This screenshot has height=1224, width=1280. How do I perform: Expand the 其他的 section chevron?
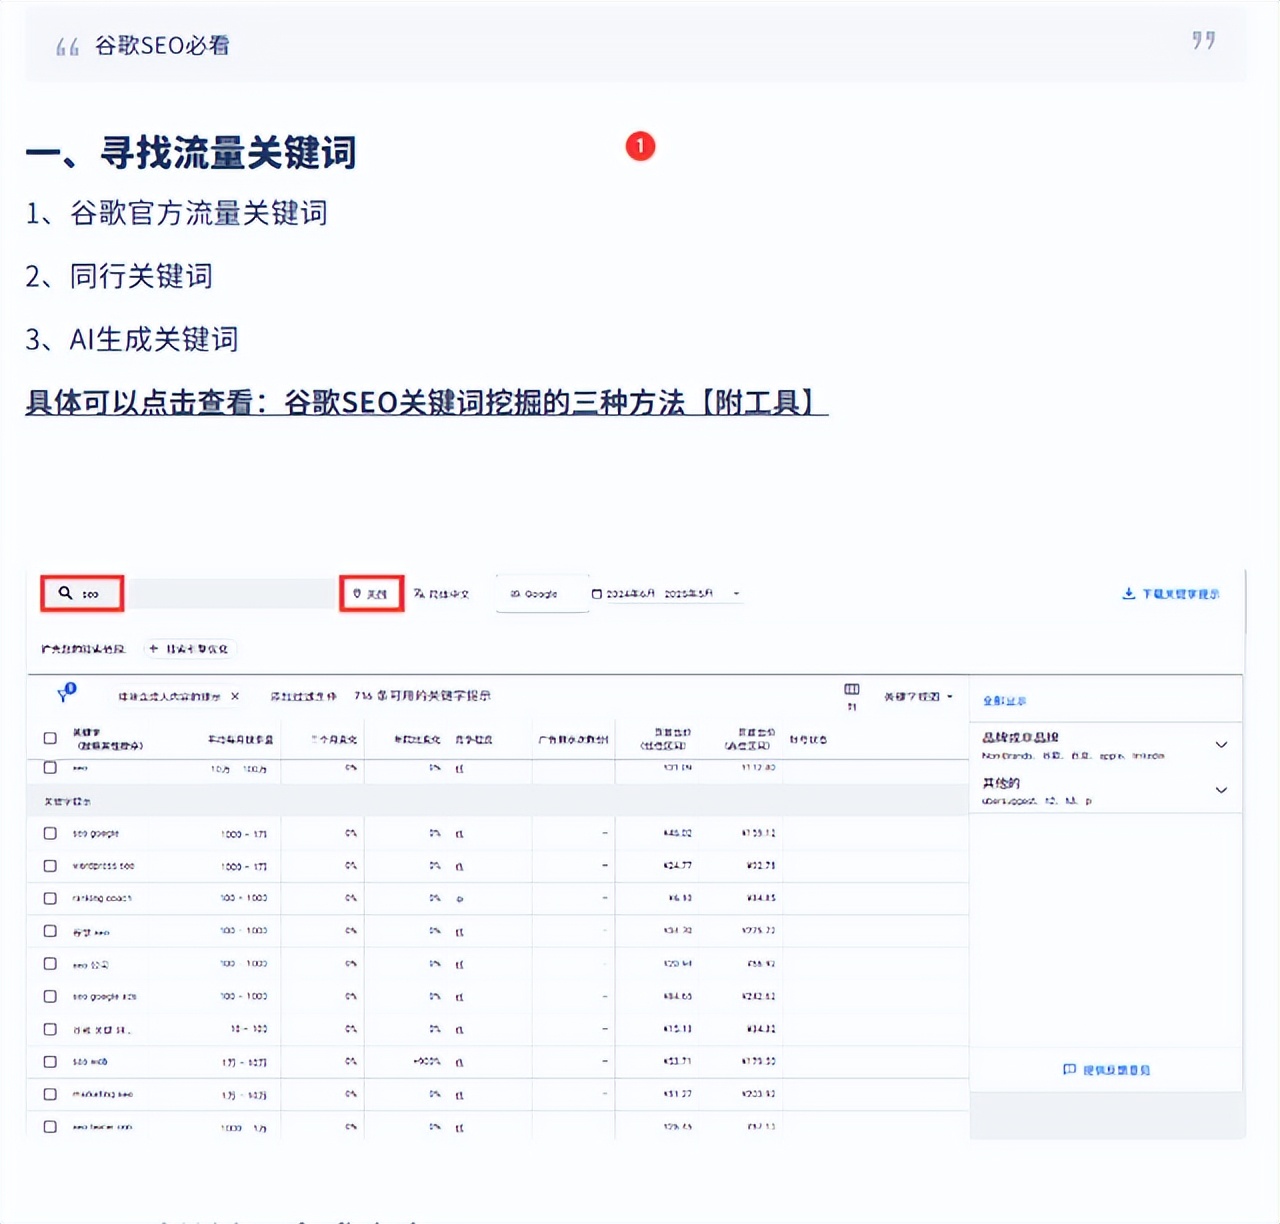point(1221,790)
